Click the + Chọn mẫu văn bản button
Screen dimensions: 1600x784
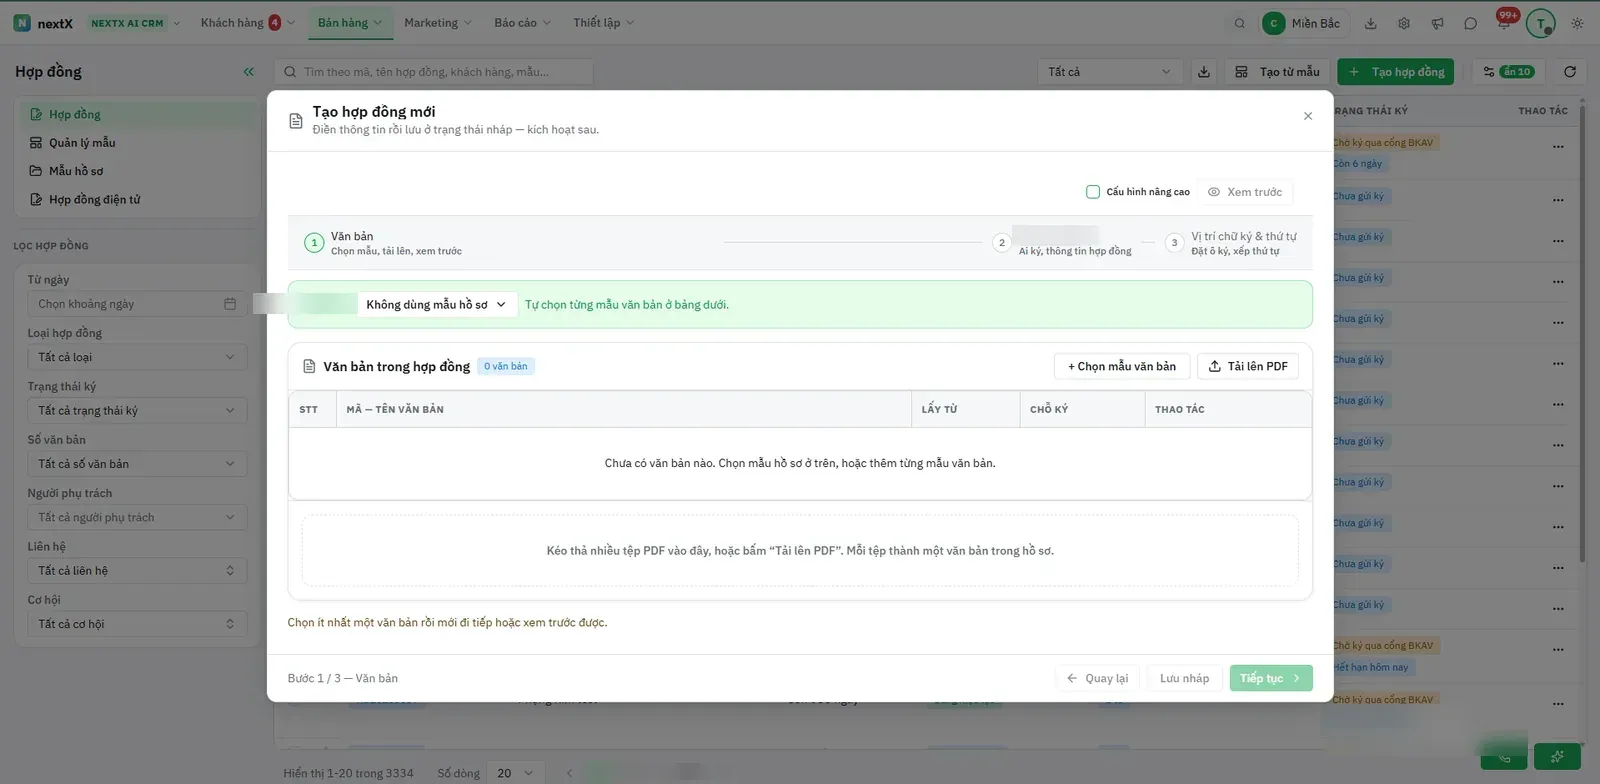[x=1122, y=367]
